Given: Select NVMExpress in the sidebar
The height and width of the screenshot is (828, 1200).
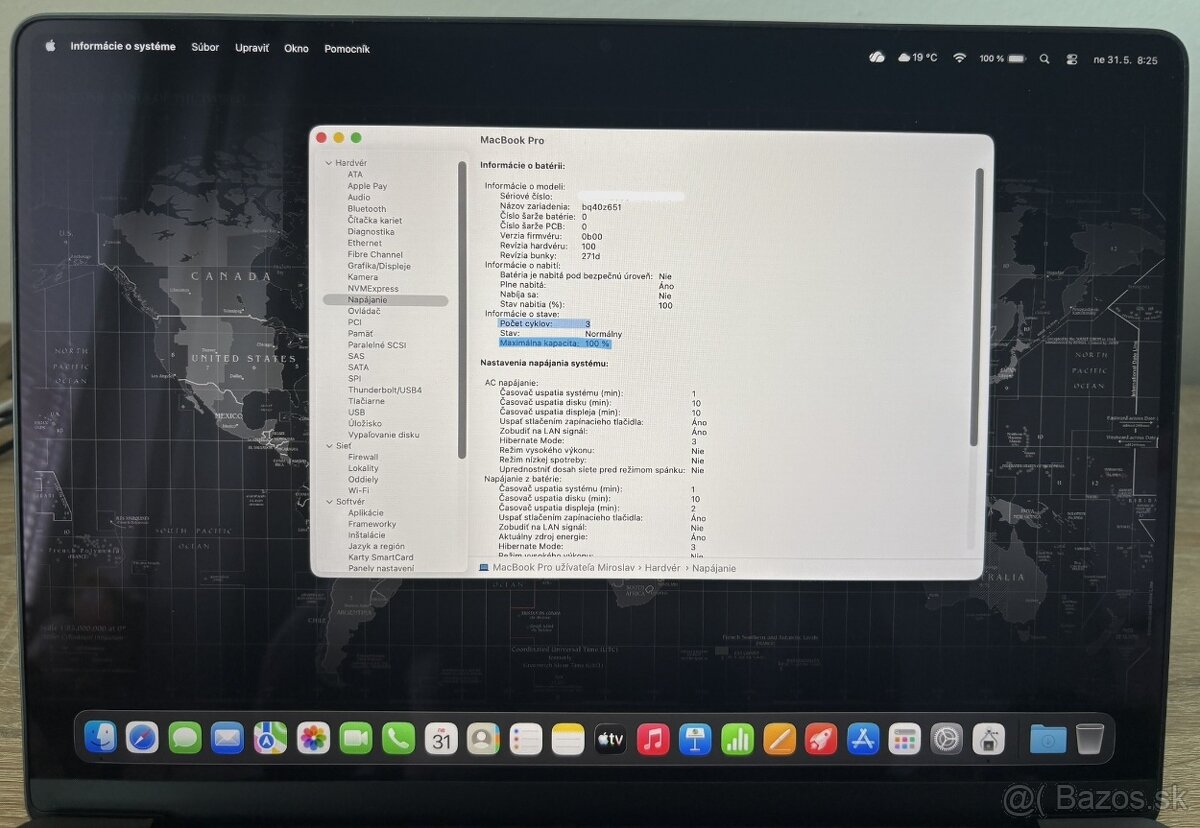Looking at the screenshot, I should 373,289.
